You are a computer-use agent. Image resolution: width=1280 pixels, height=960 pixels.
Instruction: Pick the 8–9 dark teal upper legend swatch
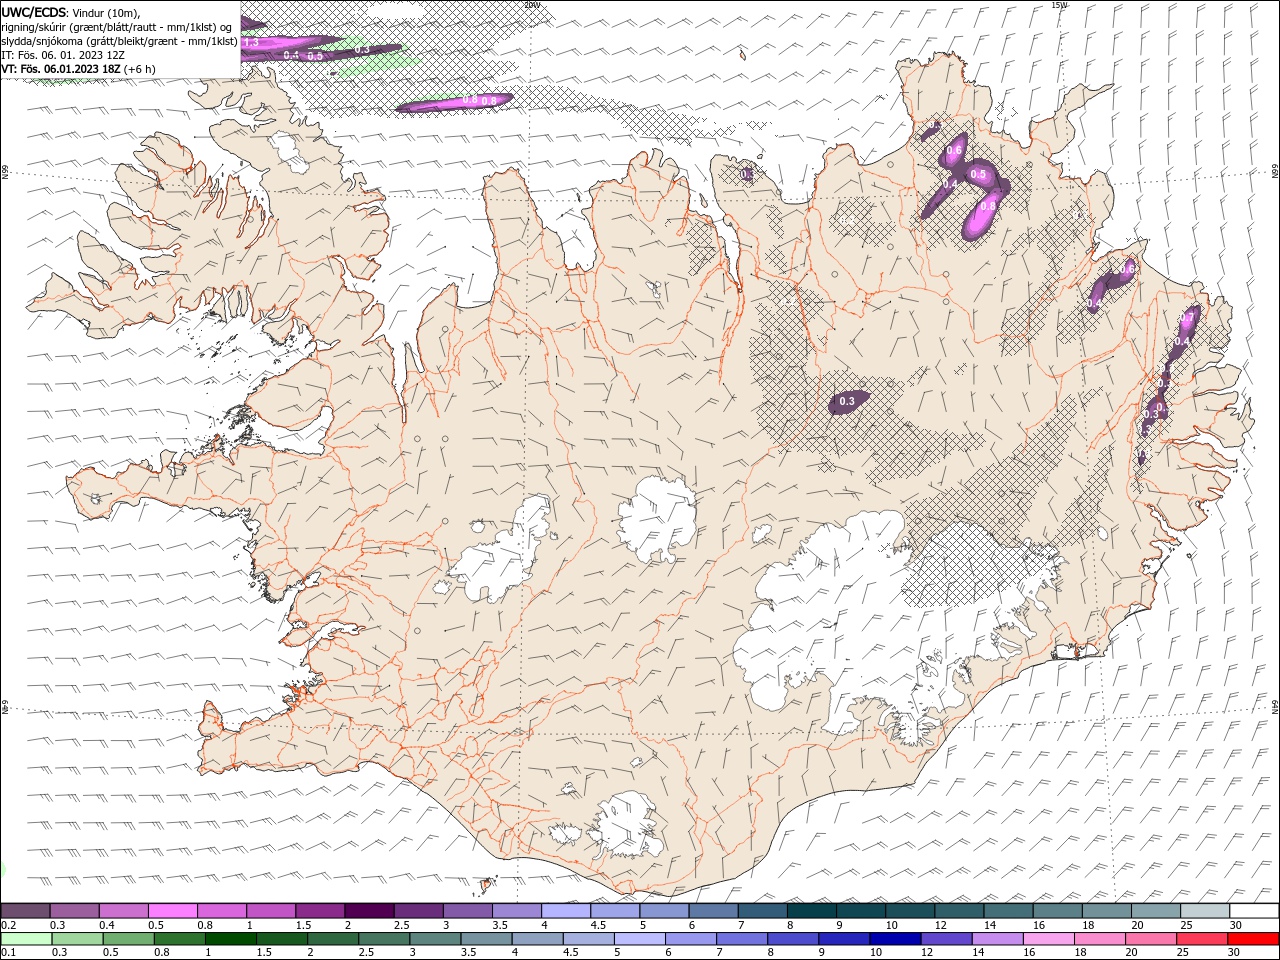click(812, 910)
